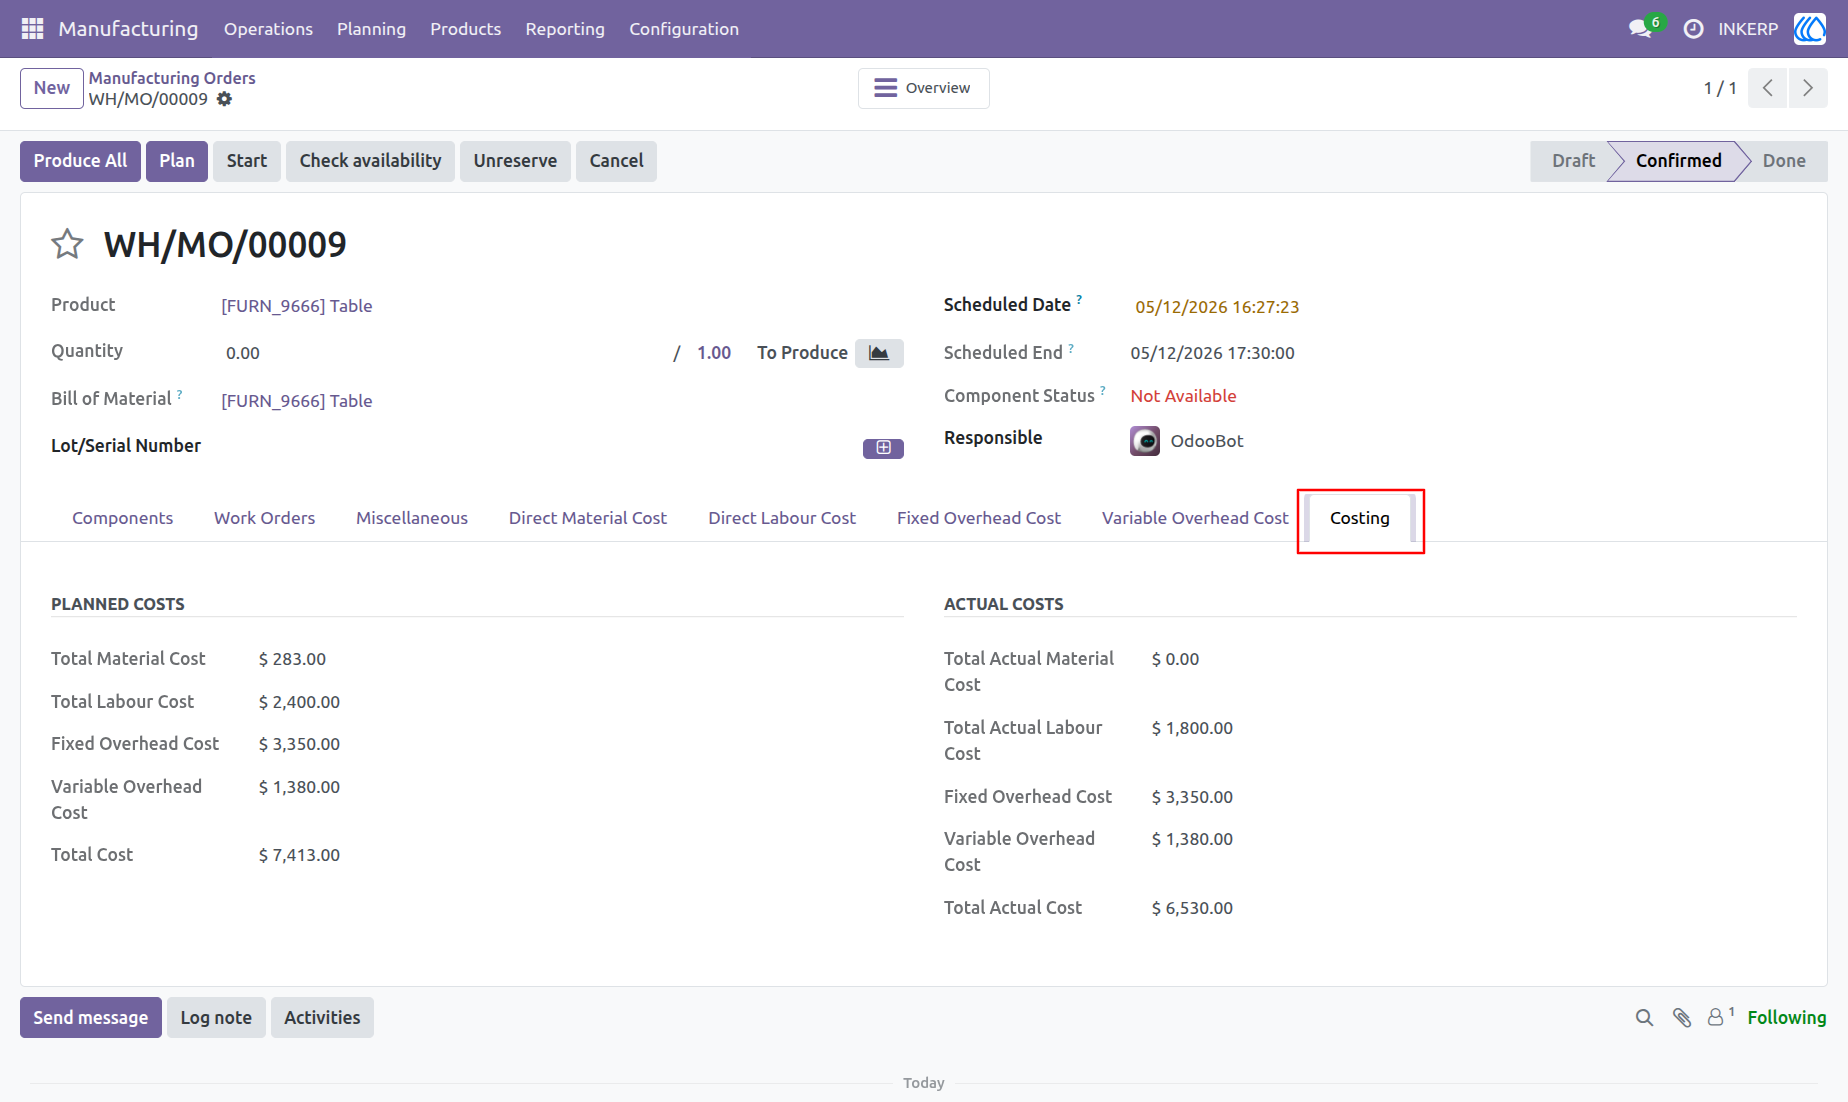1848x1102 pixels.
Task: Switch to Direct Material Cost tab
Action: [x=588, y=518]
